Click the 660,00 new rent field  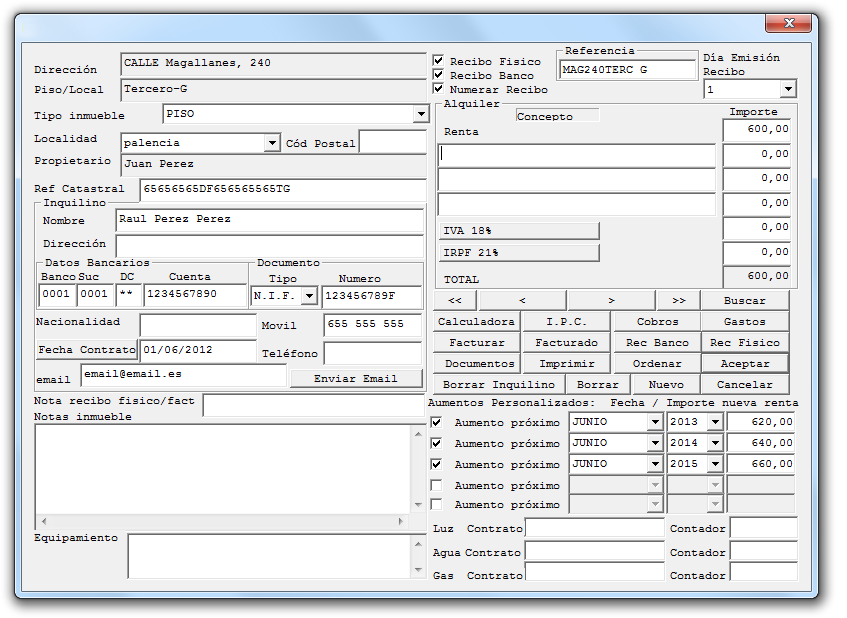[x=761, y=464]
